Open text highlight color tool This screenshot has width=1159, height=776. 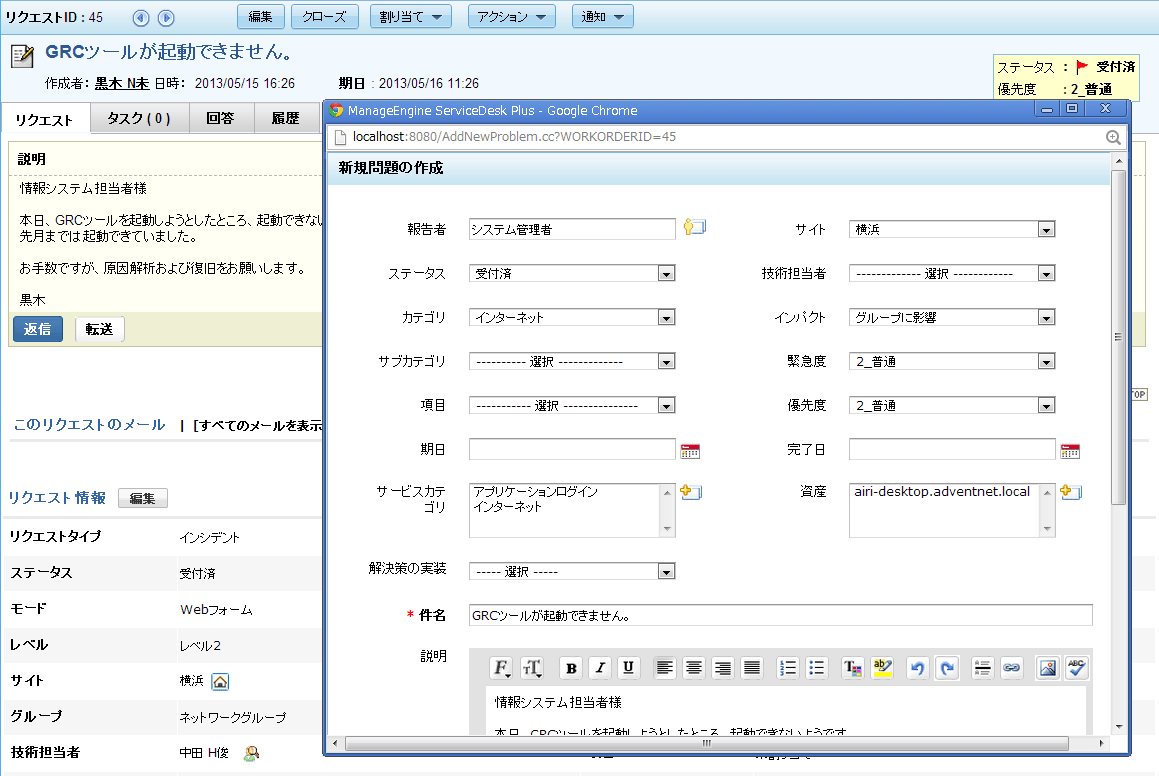click(x=882, y=668)
